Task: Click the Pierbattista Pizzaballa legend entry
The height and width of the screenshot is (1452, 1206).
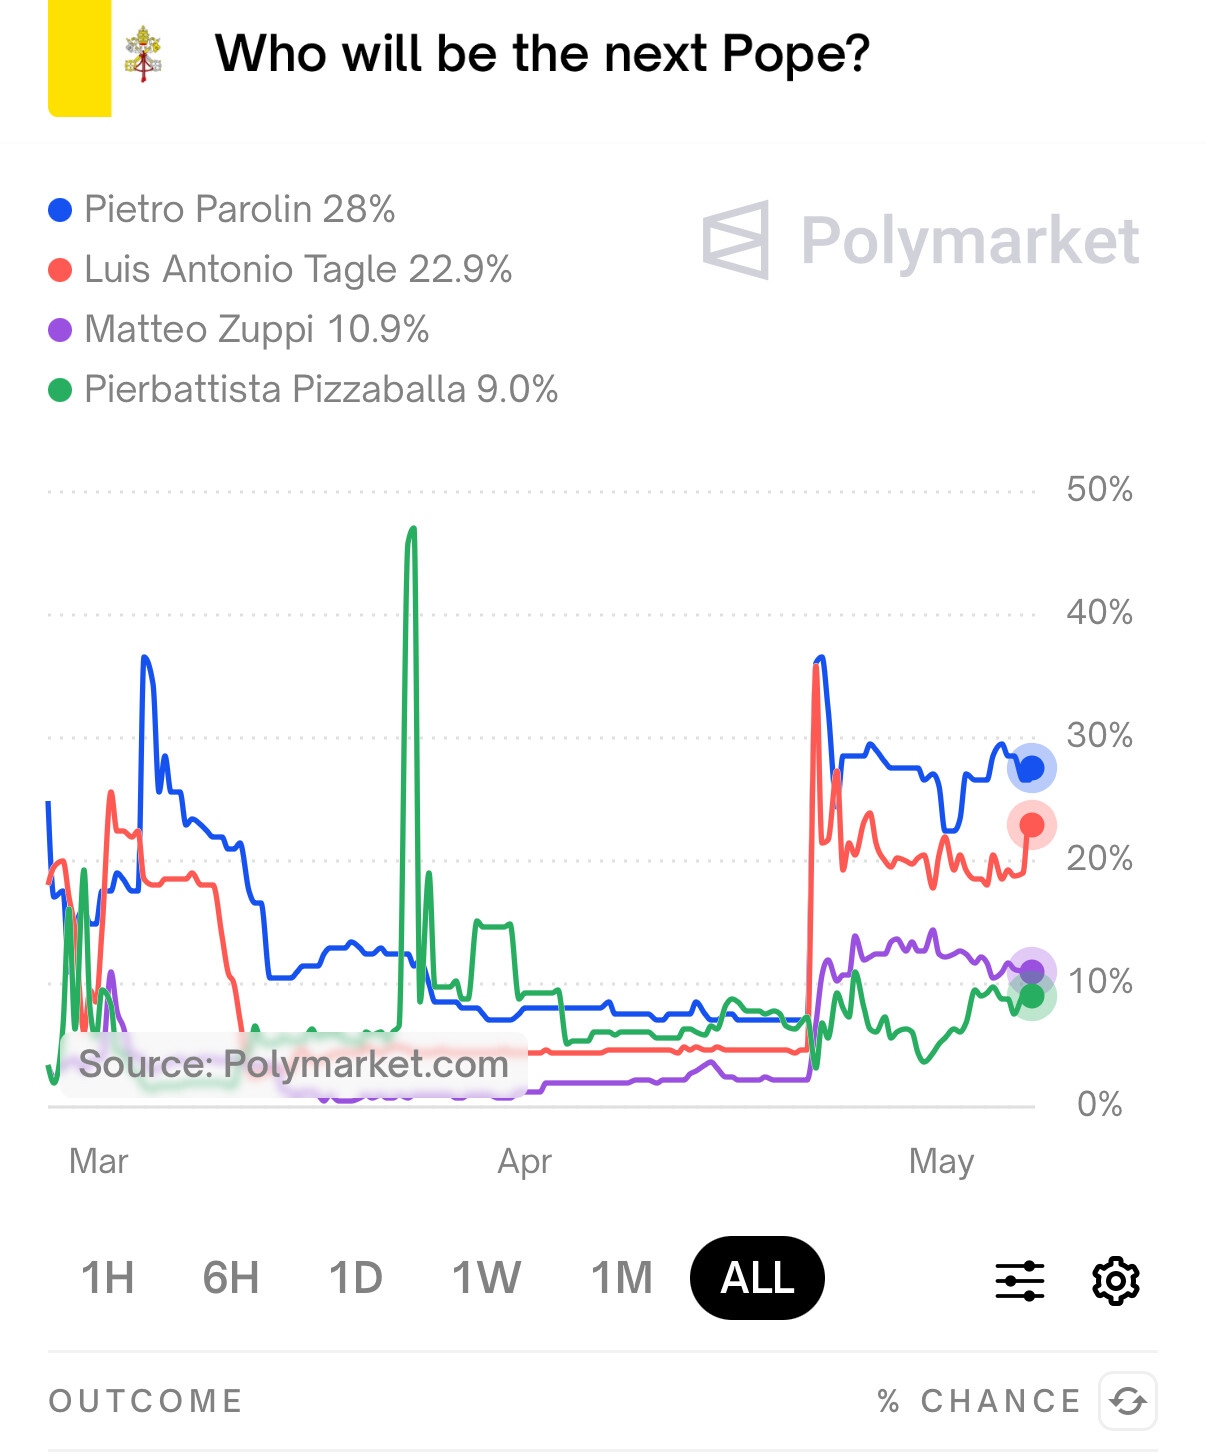Action: 303,389
